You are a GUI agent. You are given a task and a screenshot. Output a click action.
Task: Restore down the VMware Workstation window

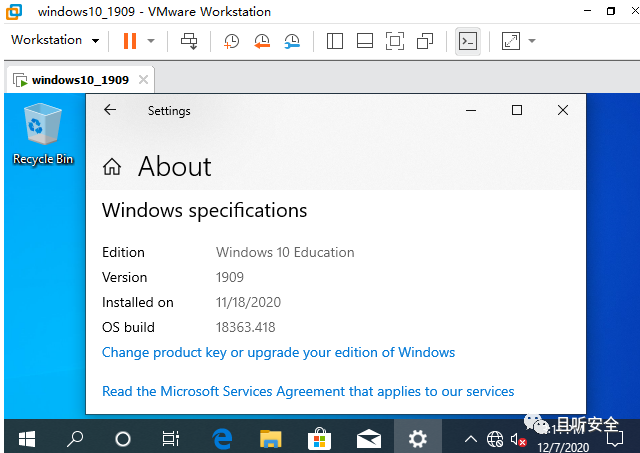tap(611, 11)
